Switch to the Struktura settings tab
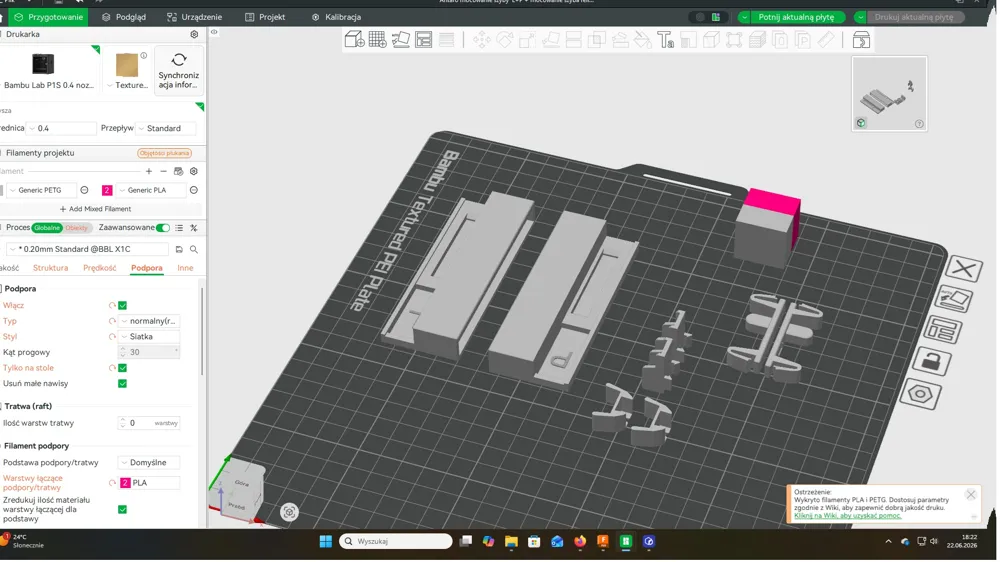1000x562 pixels. point(50,268)
